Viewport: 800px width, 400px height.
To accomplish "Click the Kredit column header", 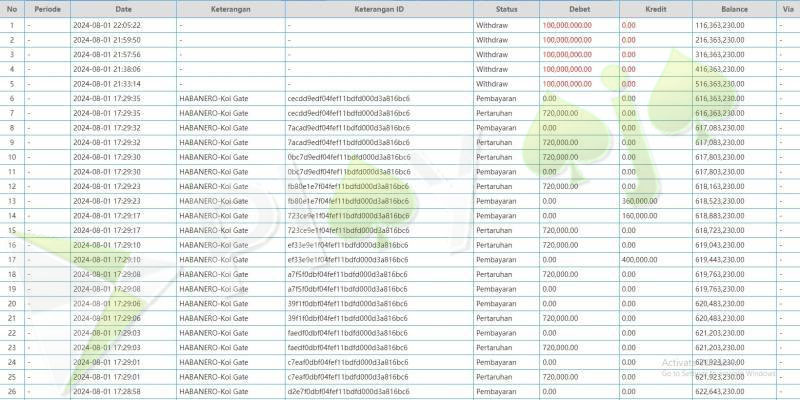I will (655, 8).
